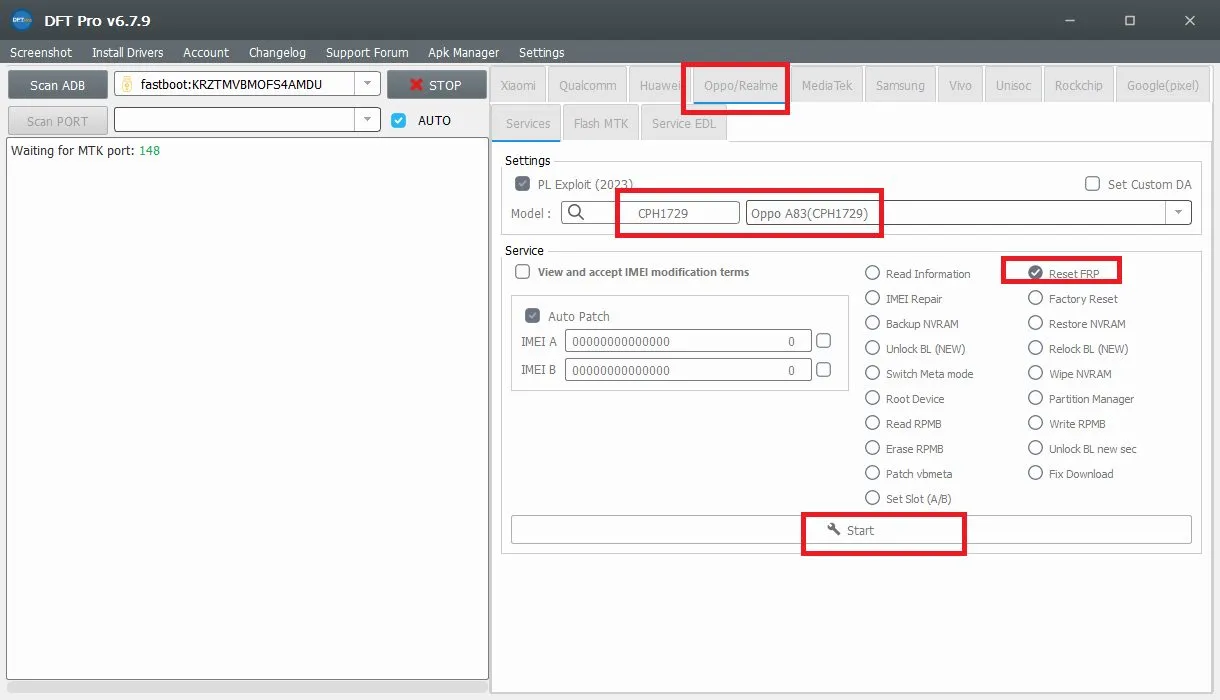Expand the fastboot device dropdown
Viewport: 1220px width, 700px height.
(368, 85)
